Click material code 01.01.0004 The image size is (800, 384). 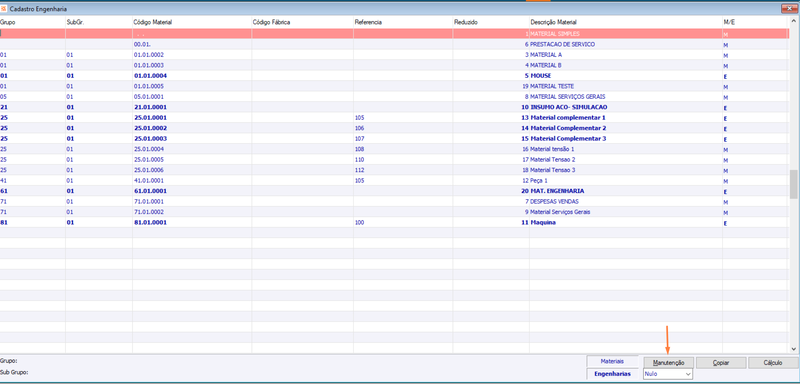pyautogui.click(x=151, y=75)
